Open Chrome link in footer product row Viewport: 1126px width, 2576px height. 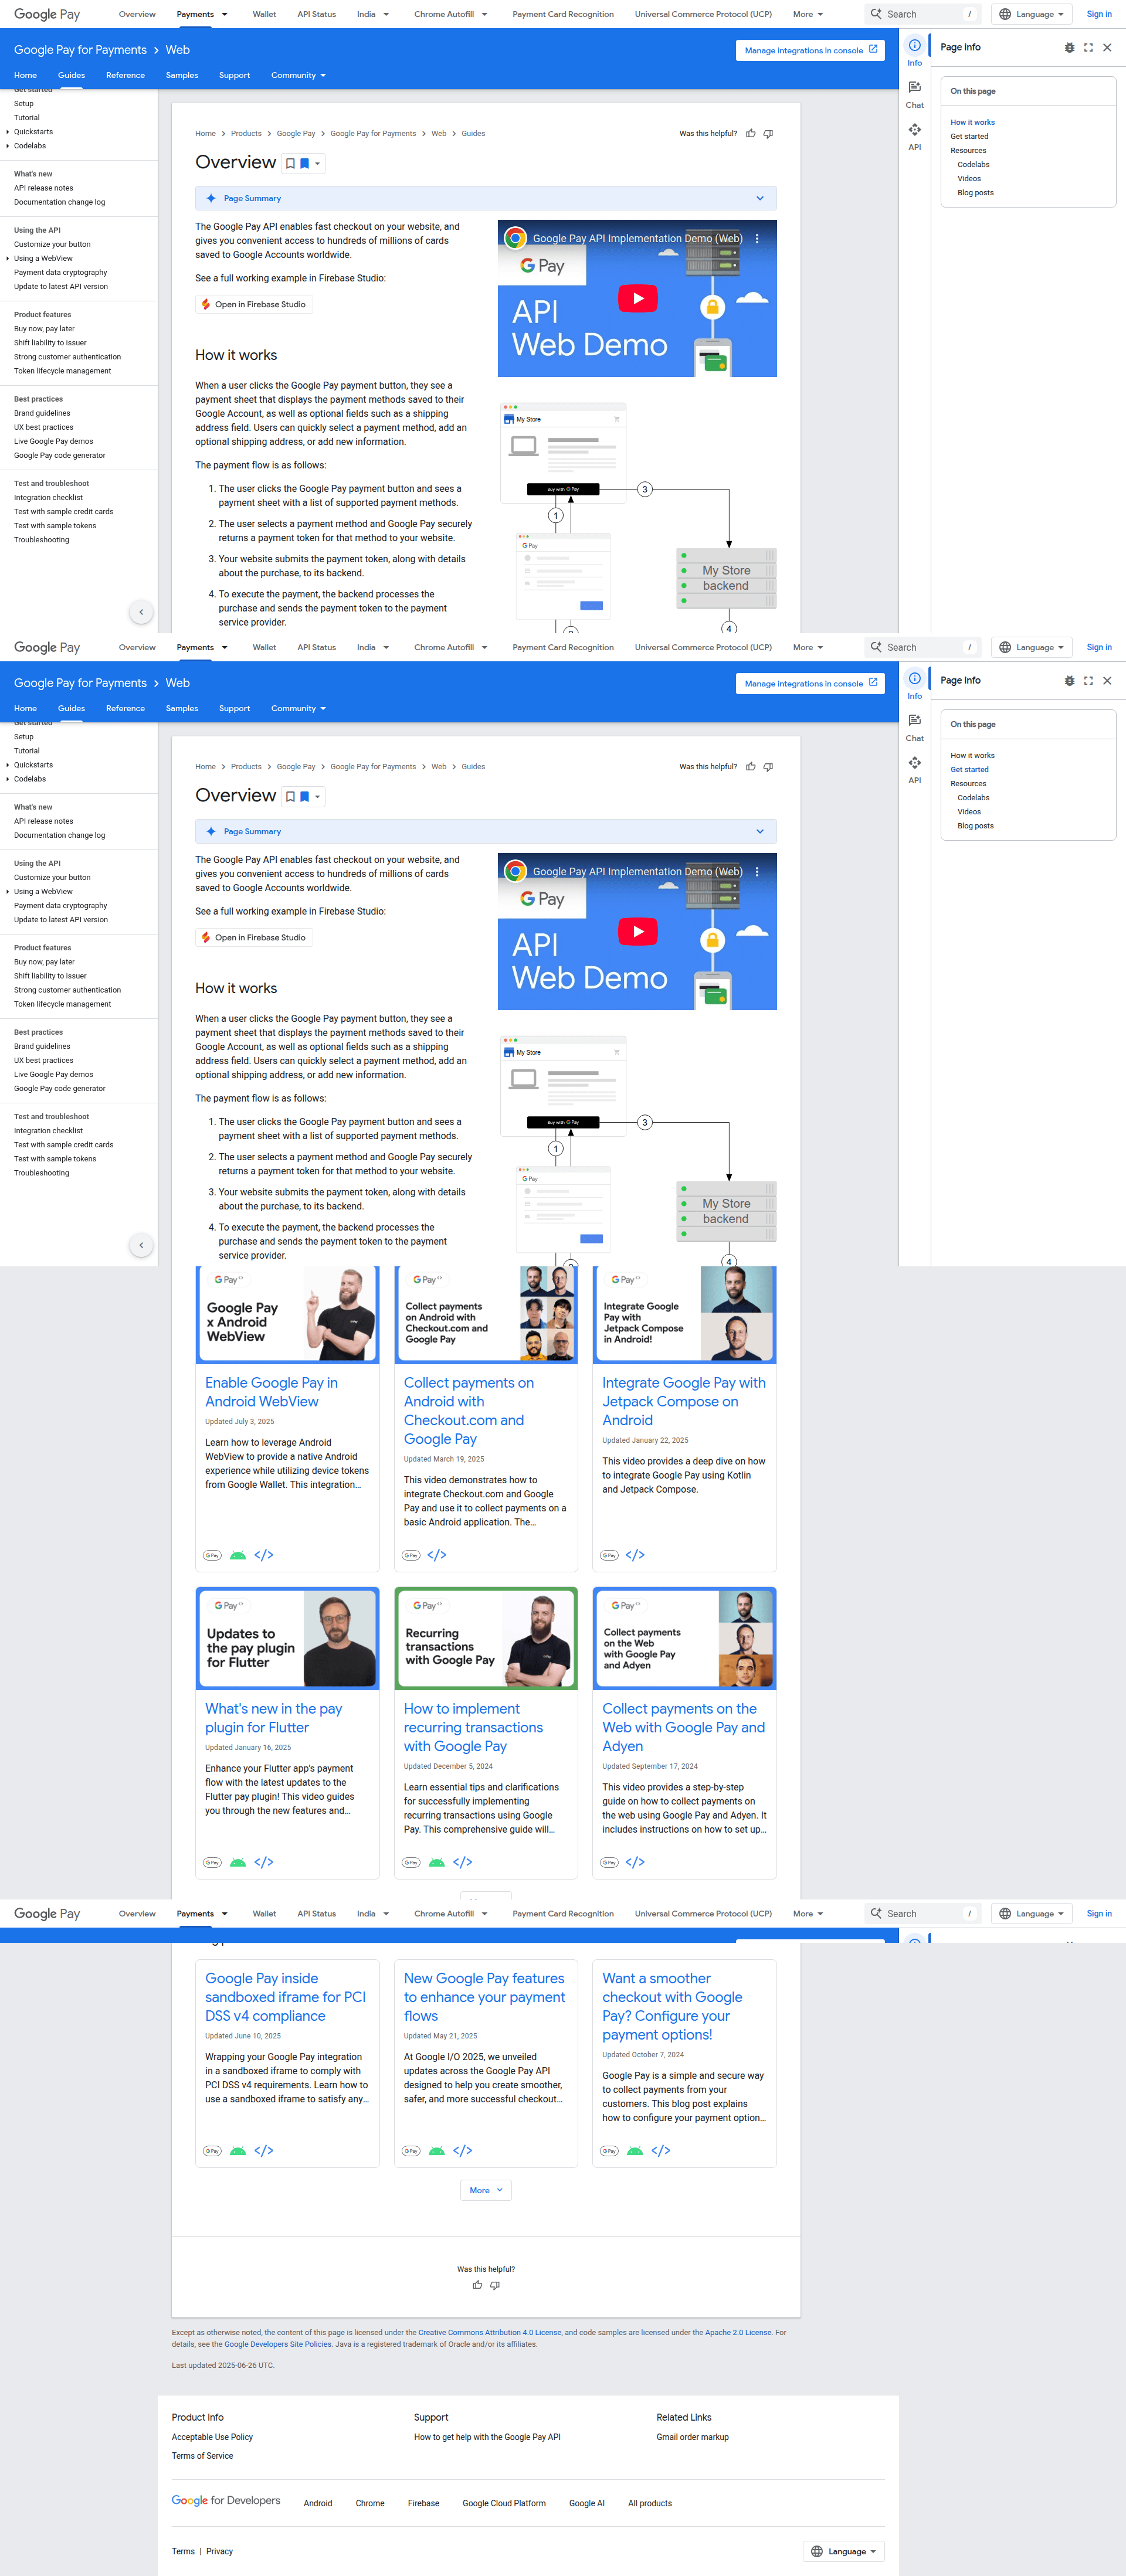[x=370, y=2503]
